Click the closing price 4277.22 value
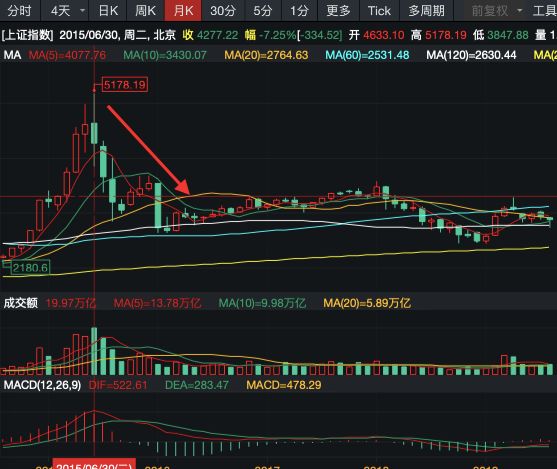557x469 pixels. pyautogui.click(x=217, y=35)
